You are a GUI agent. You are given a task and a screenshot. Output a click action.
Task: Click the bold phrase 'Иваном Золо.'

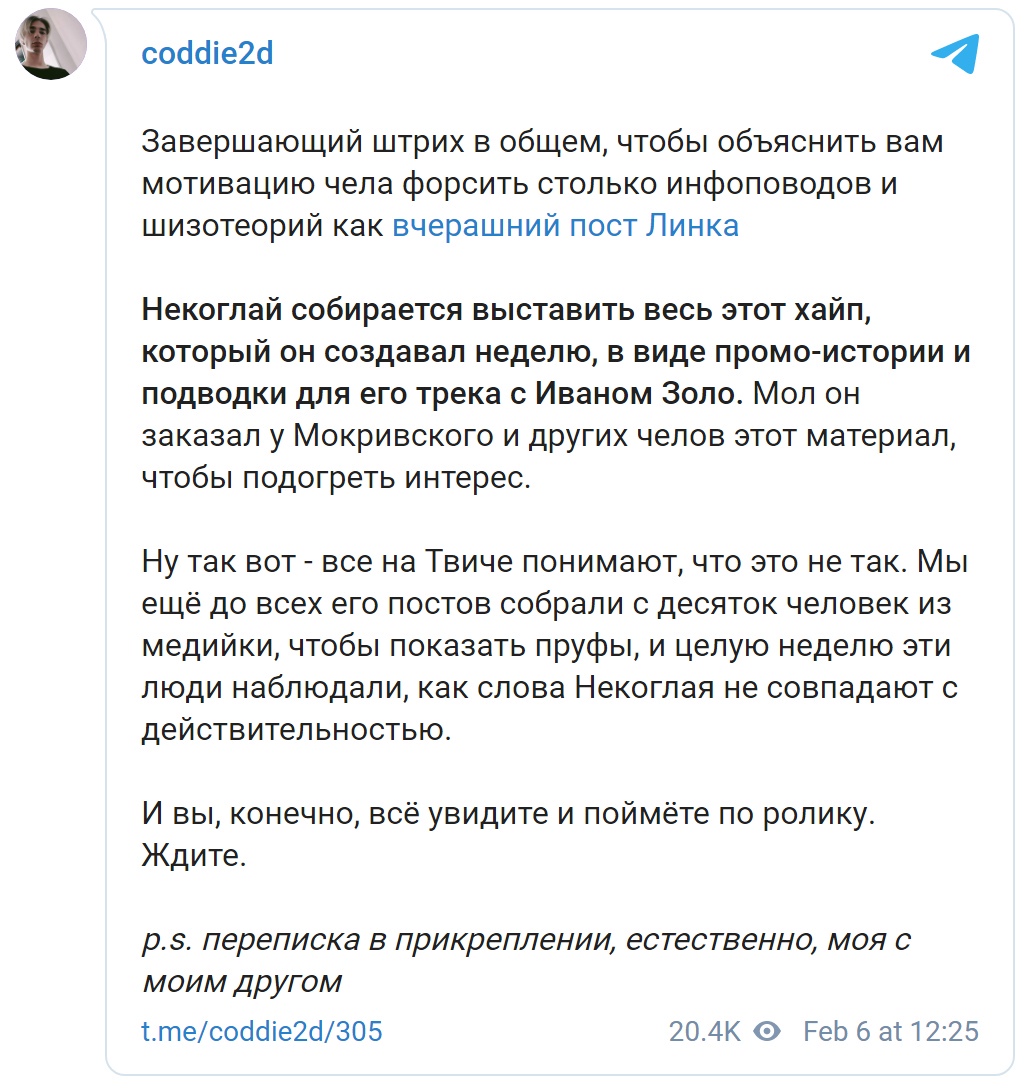pos(636,393)
